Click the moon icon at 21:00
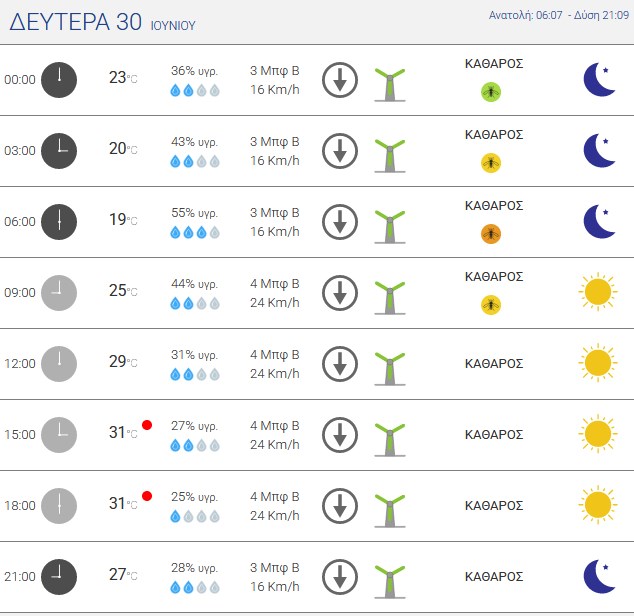This screenshot has height=616, width=634. (600, 576)
